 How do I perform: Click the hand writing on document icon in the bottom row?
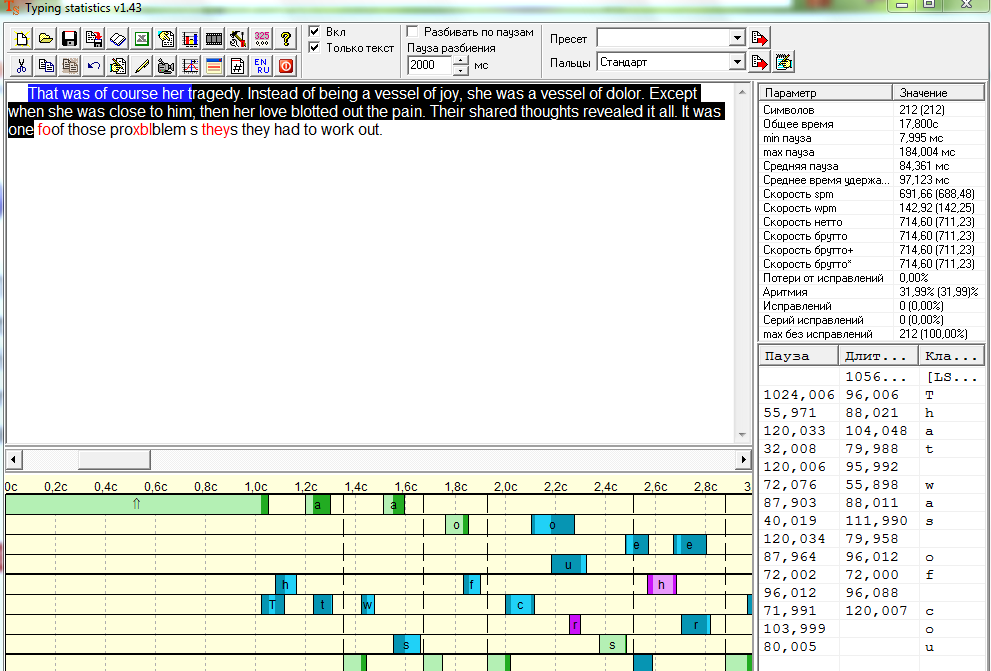point(118,65)
